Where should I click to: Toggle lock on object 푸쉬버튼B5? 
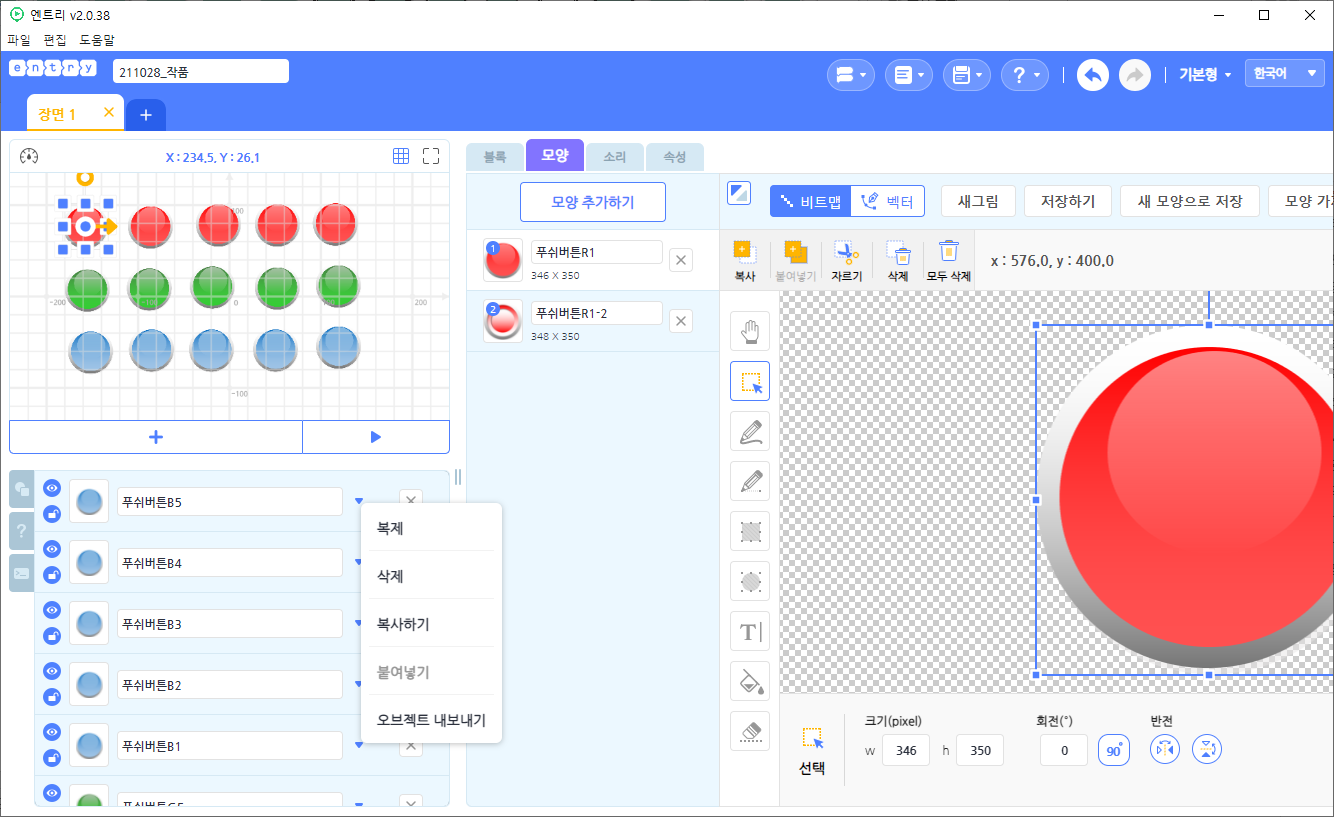53,514
